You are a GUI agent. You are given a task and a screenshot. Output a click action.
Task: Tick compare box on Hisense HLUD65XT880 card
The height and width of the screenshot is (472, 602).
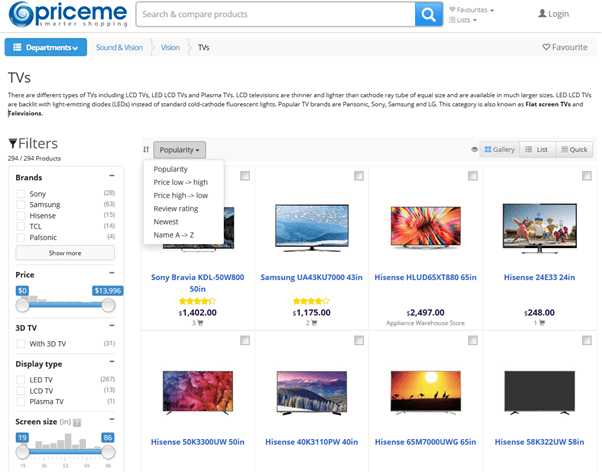(473, 176)
